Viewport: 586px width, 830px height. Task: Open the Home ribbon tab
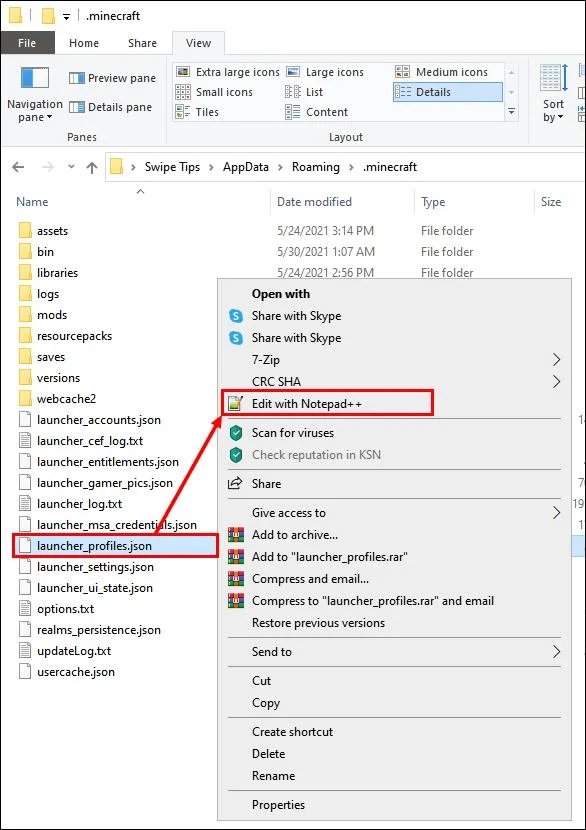(84, 43)
